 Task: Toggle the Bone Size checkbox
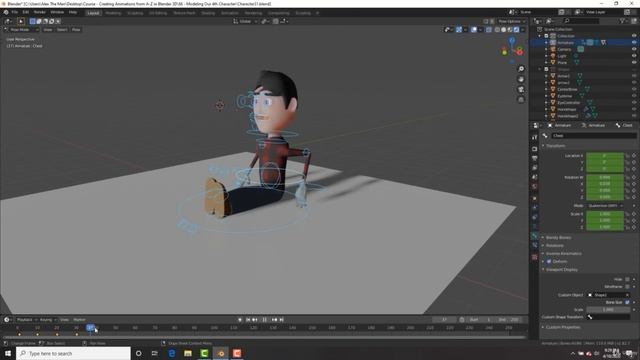tap(627, 302)
